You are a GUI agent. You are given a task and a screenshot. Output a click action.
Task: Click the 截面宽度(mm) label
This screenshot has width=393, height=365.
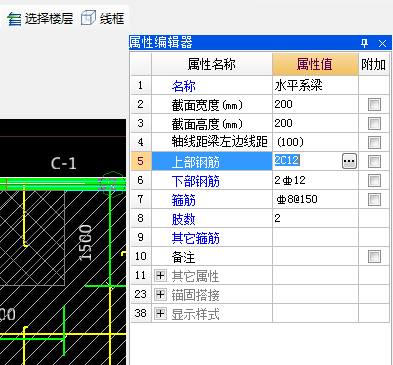(x=207, y=105)
